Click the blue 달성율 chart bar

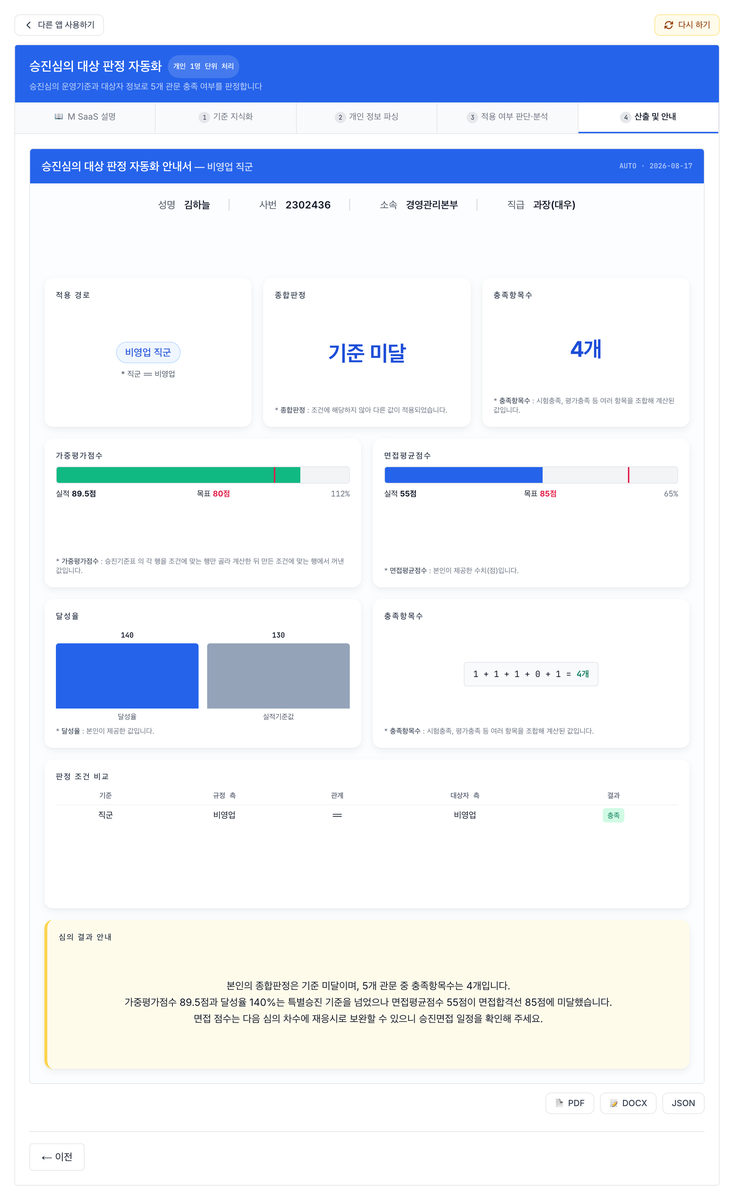[127, 676]
